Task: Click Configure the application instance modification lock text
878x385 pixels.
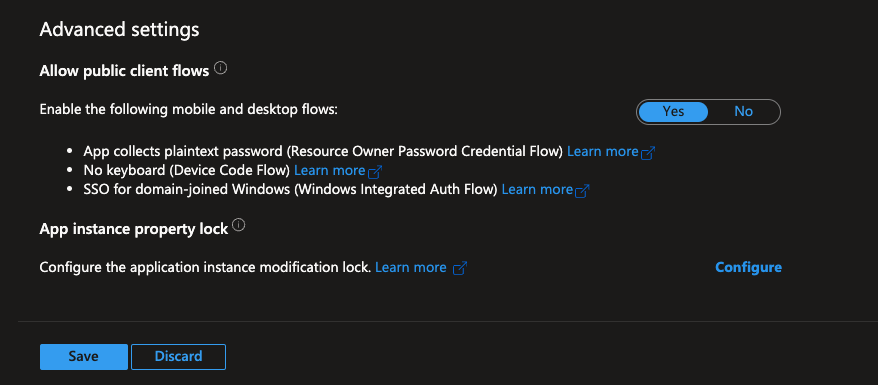Action: point(206,267)
